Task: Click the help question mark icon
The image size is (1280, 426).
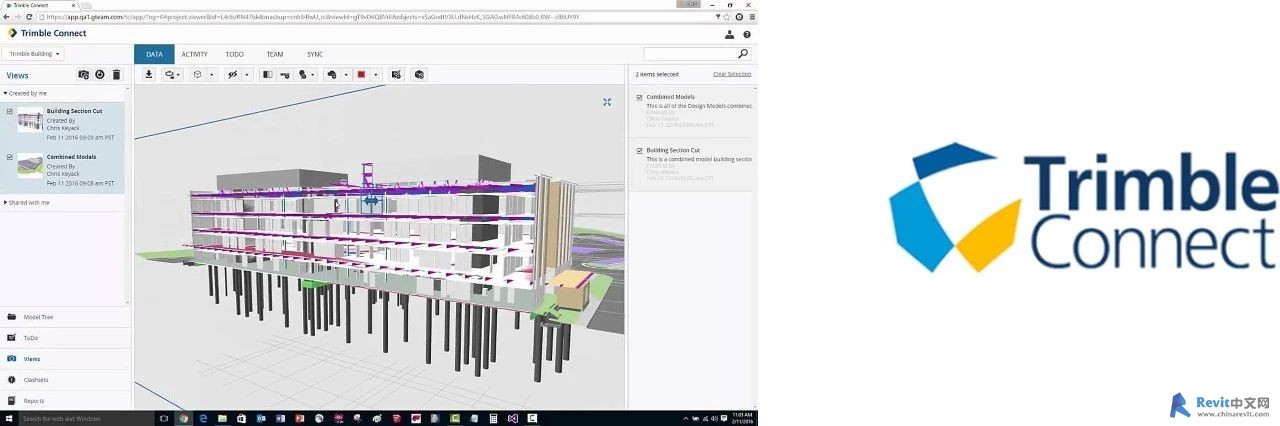Action: (747, 34)
